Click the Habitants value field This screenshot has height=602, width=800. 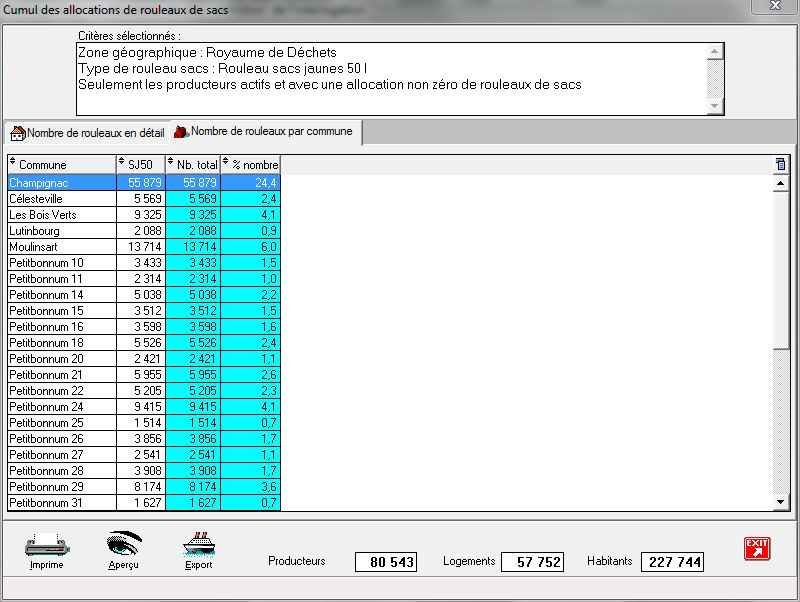(672, 563)
